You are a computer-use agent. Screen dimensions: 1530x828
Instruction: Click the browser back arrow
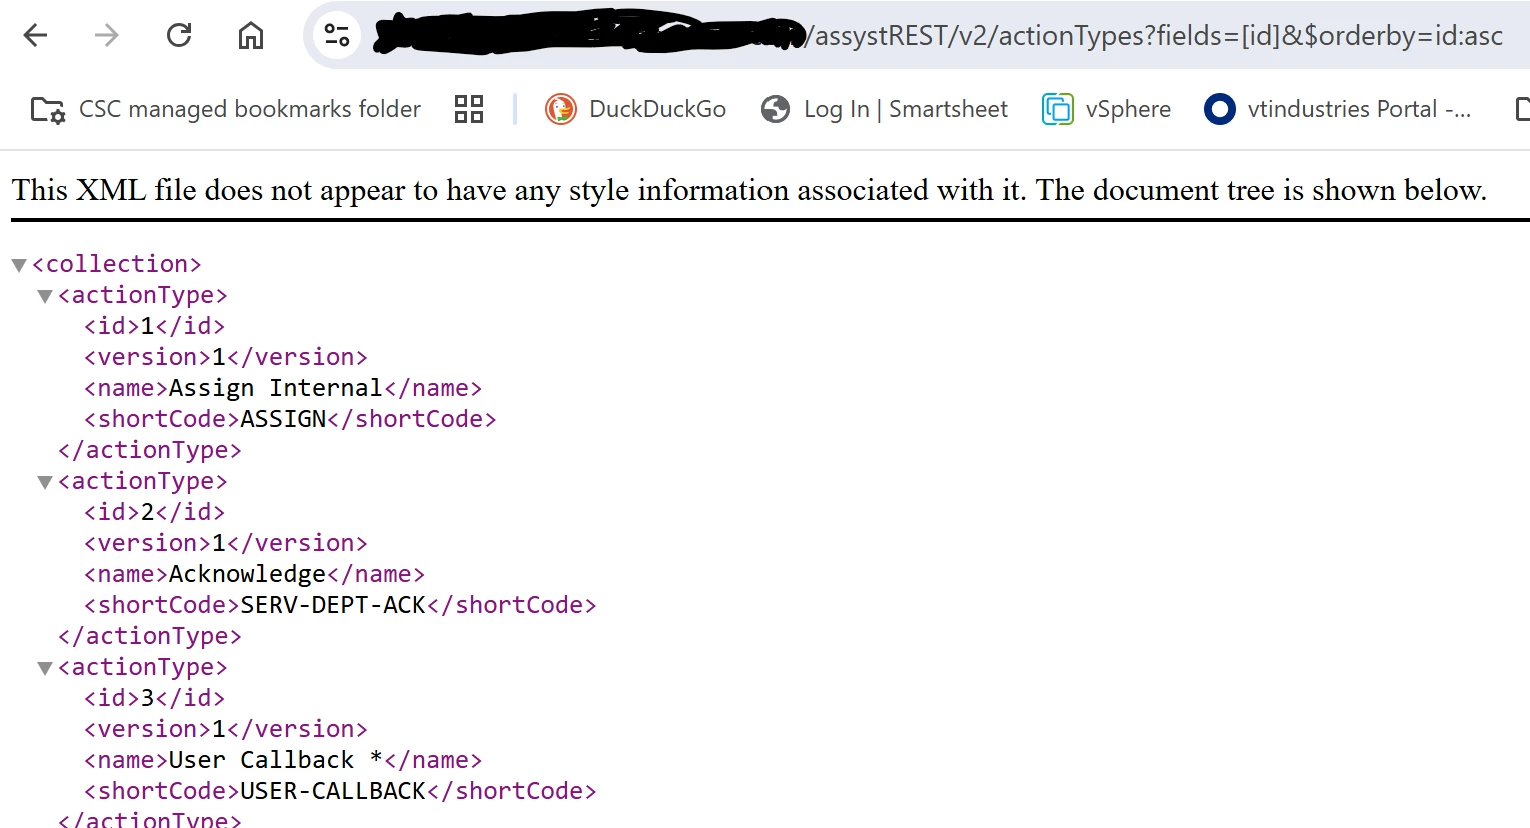(x=36, y=36)
